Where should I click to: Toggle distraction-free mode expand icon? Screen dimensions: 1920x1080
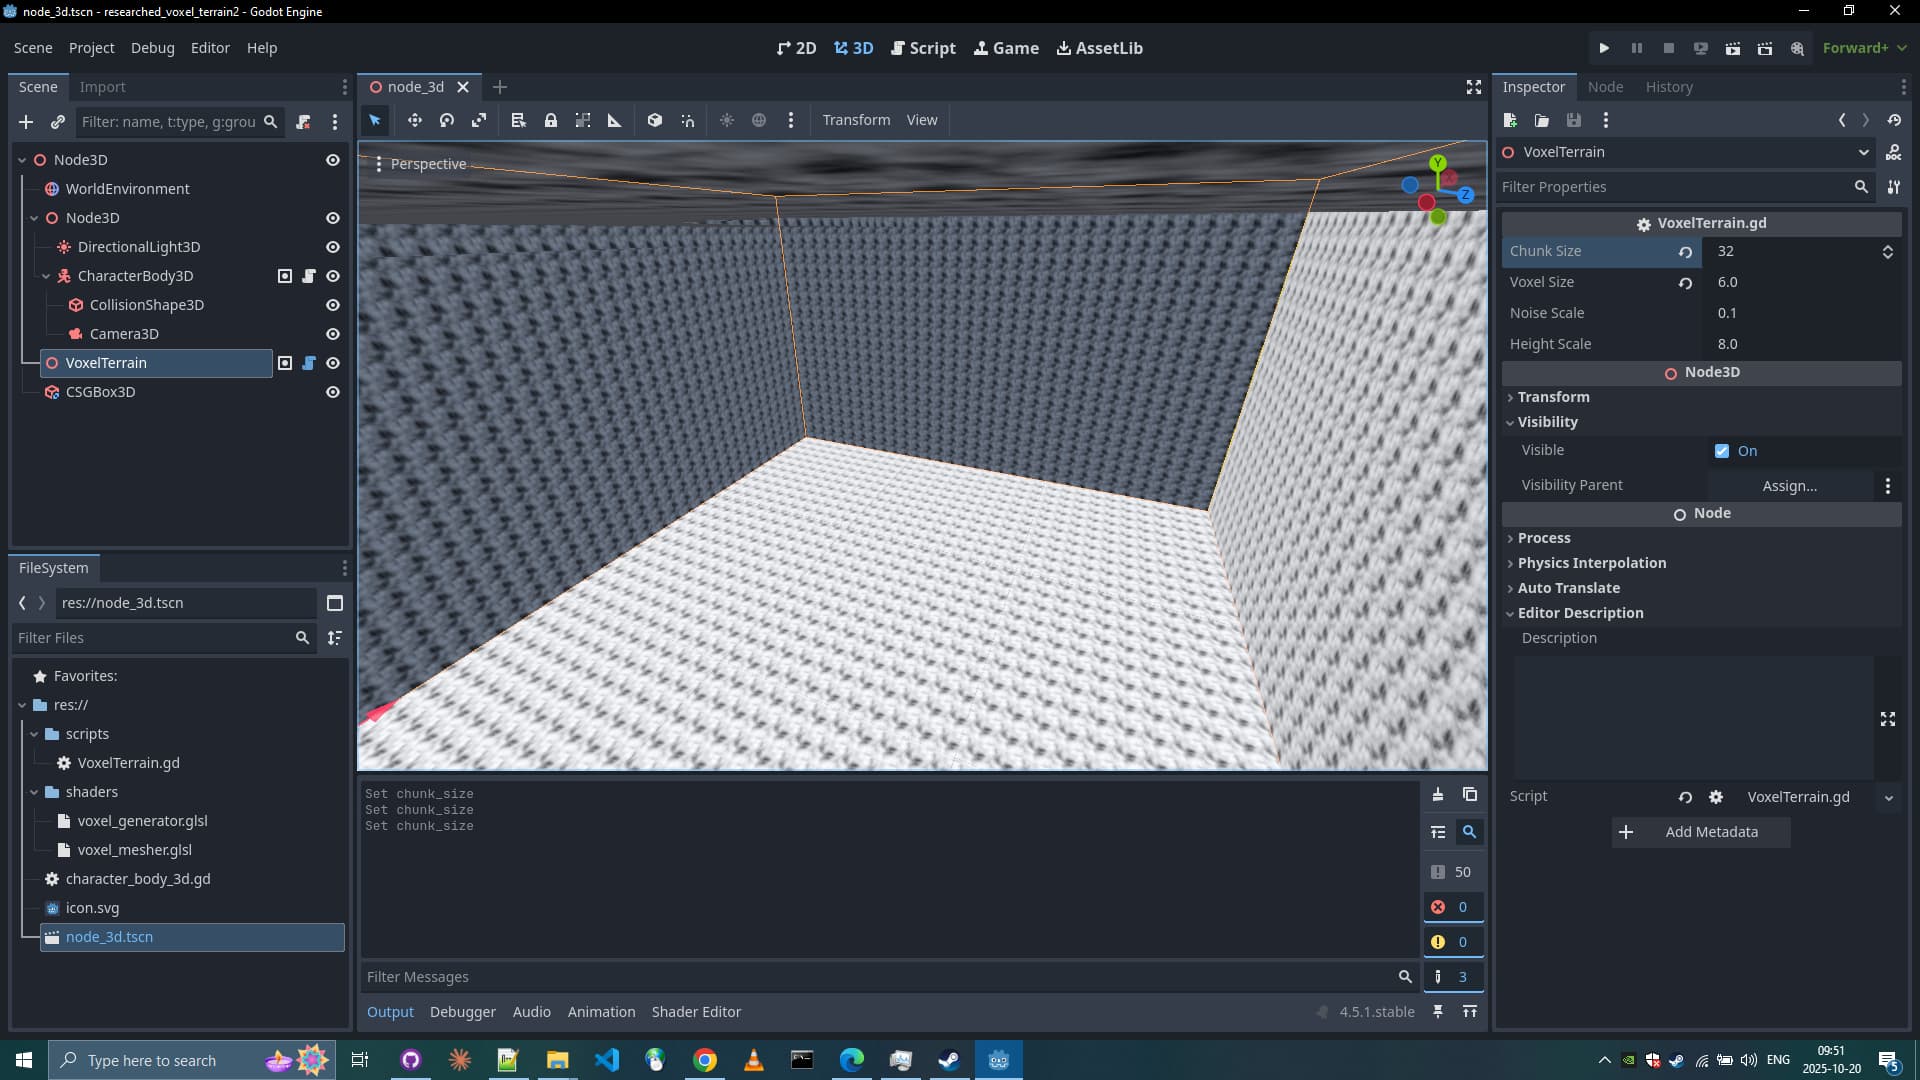click(x=1473, y=87)
